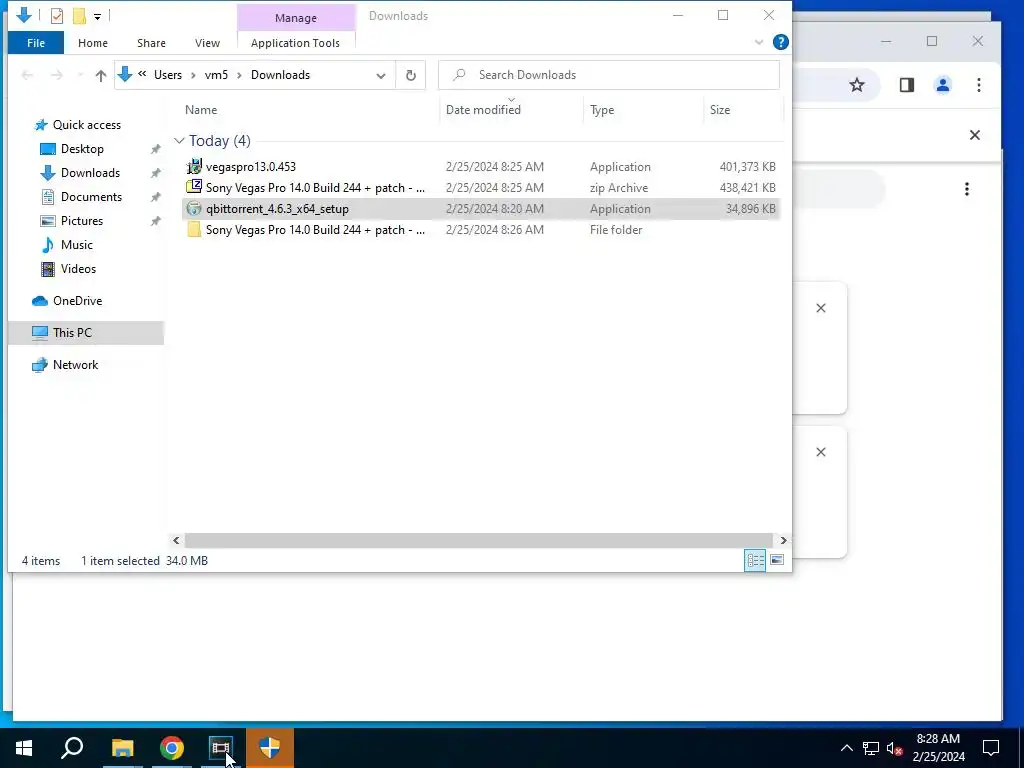Open Music in the navigation pane
Screen dimensions: 1024x768
tap(76, 245)
